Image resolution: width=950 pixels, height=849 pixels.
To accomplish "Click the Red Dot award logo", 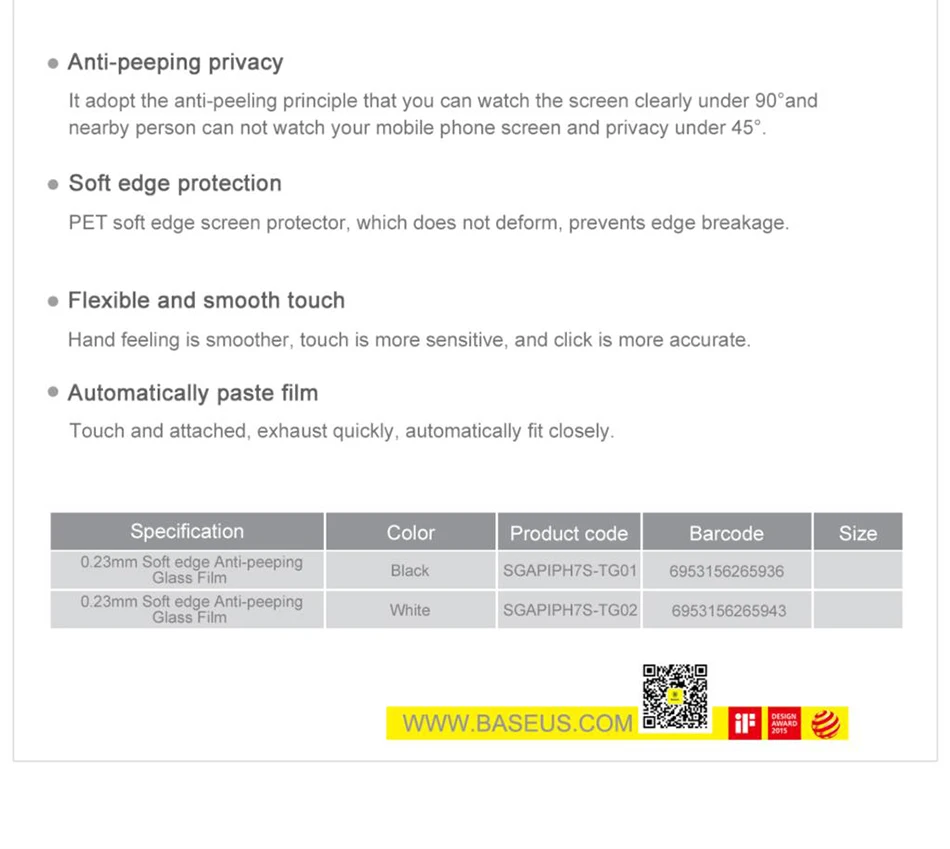I will 826,723.
